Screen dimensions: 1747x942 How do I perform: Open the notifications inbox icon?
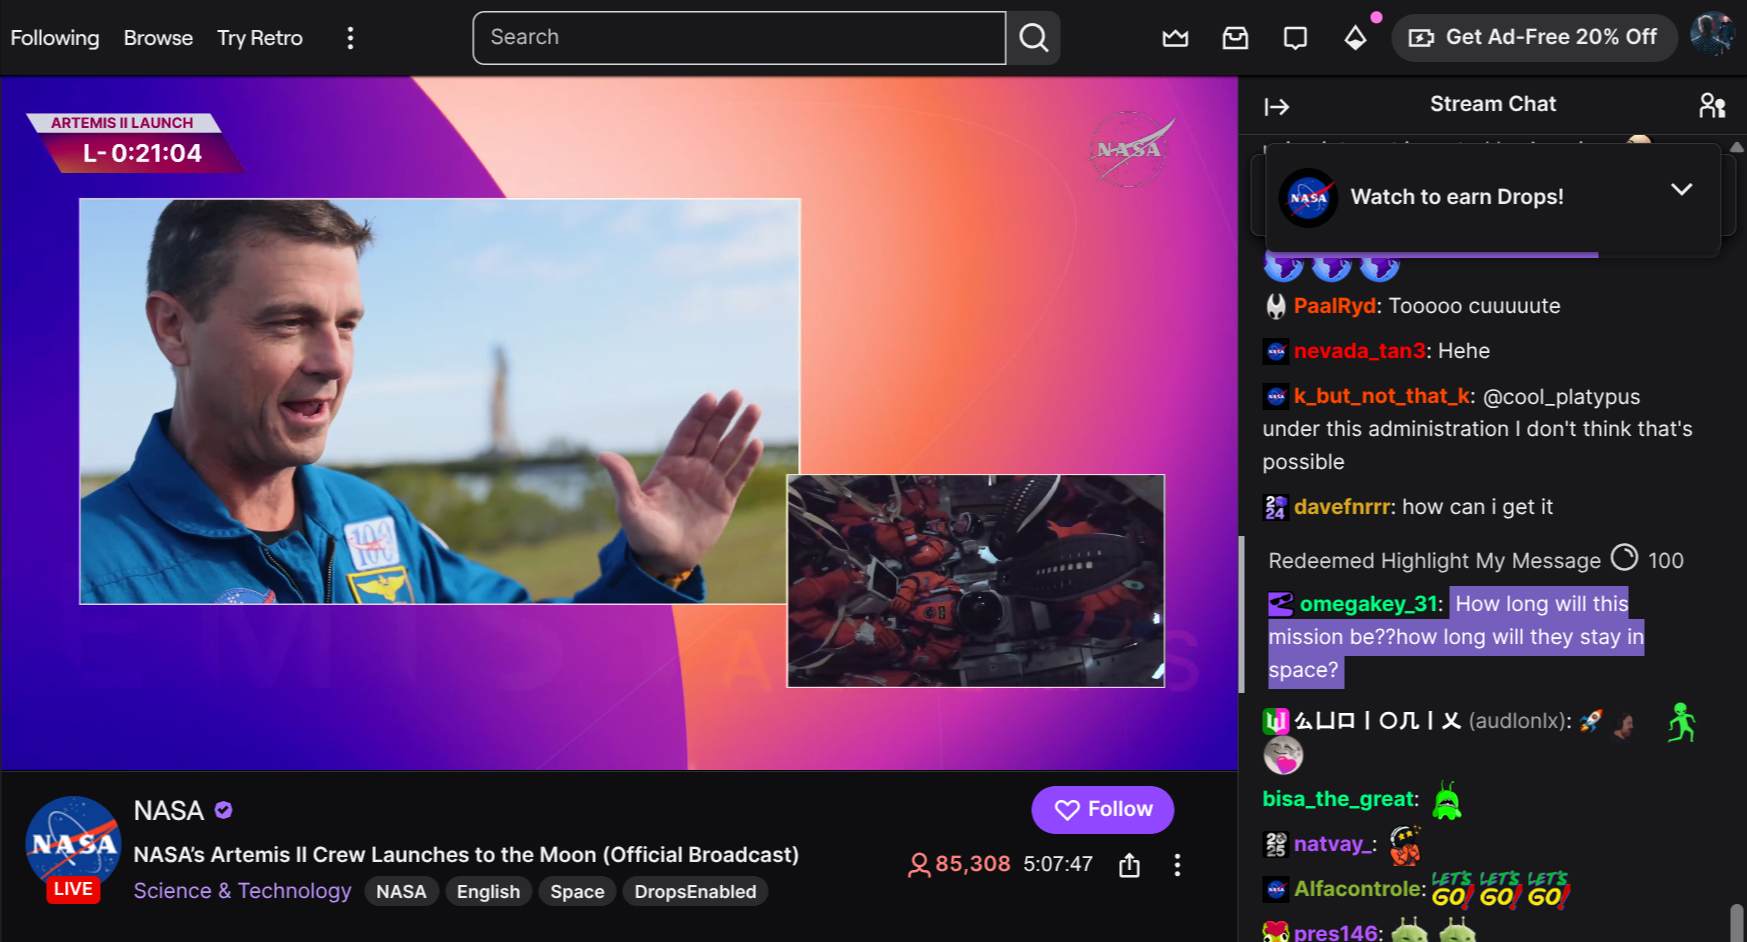[1235, 38]
